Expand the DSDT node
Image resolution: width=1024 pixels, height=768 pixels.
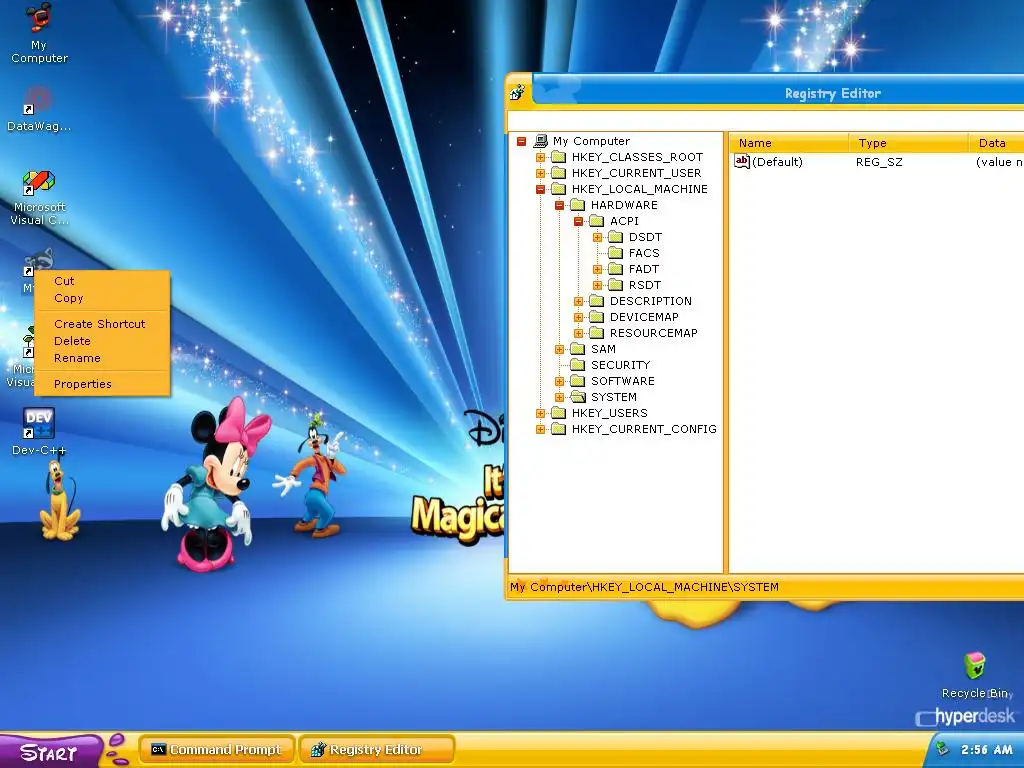pos(597,237)
